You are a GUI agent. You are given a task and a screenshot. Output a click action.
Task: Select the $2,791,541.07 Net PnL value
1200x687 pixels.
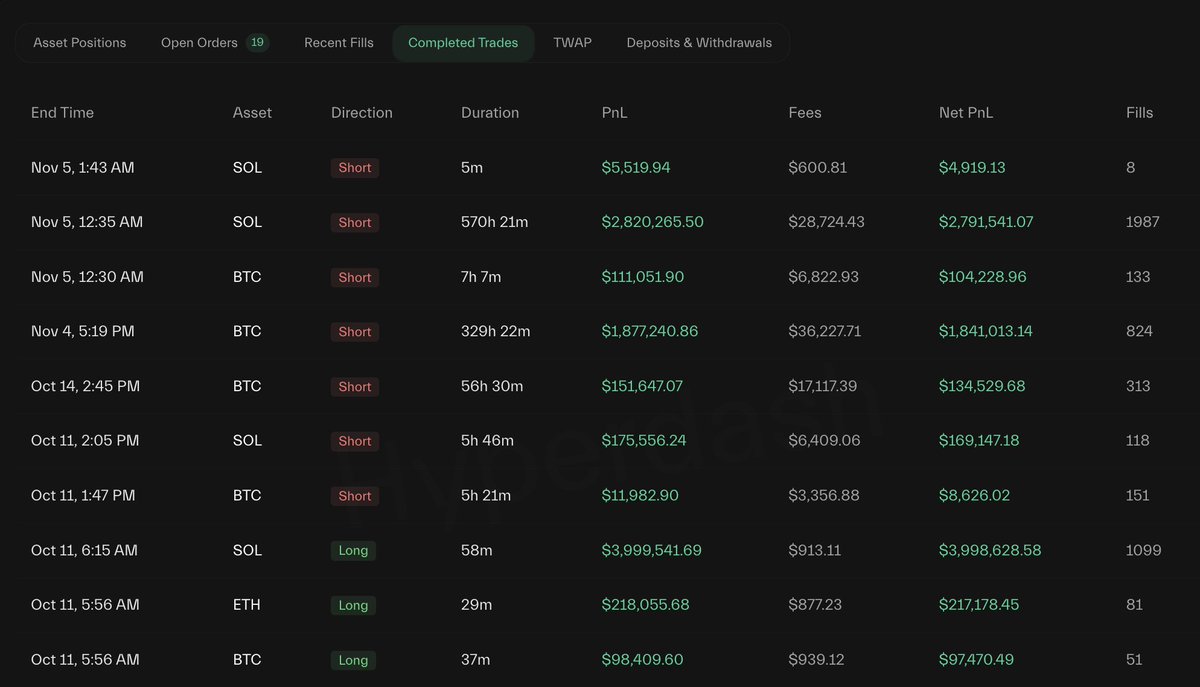coord(985,222)
